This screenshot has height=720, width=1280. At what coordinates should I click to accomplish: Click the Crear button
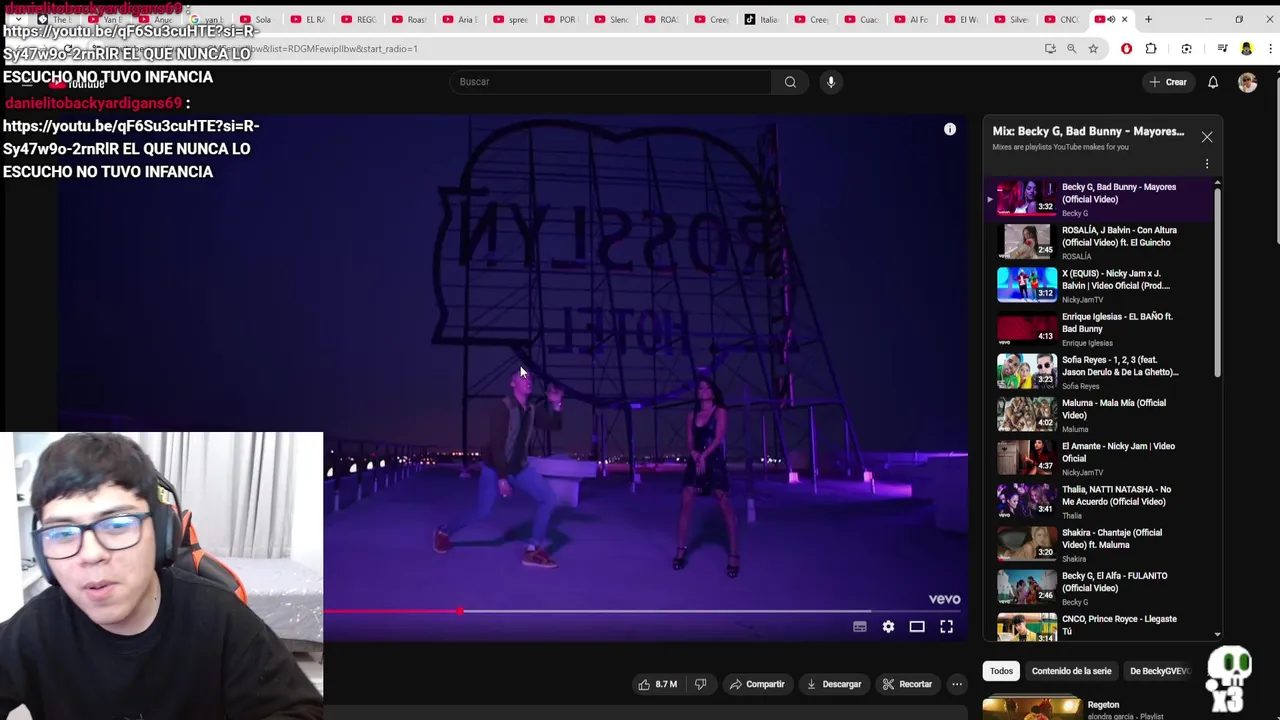(1168, 82)
